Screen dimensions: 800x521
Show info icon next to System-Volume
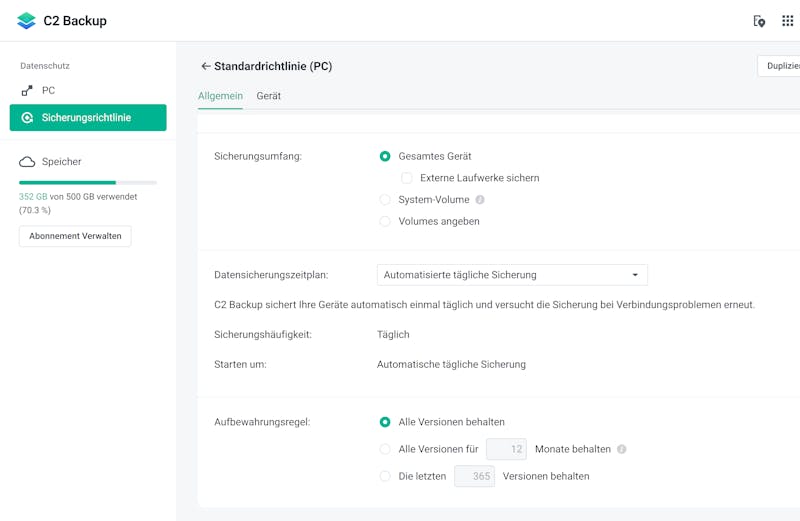(x=480, y=200)
